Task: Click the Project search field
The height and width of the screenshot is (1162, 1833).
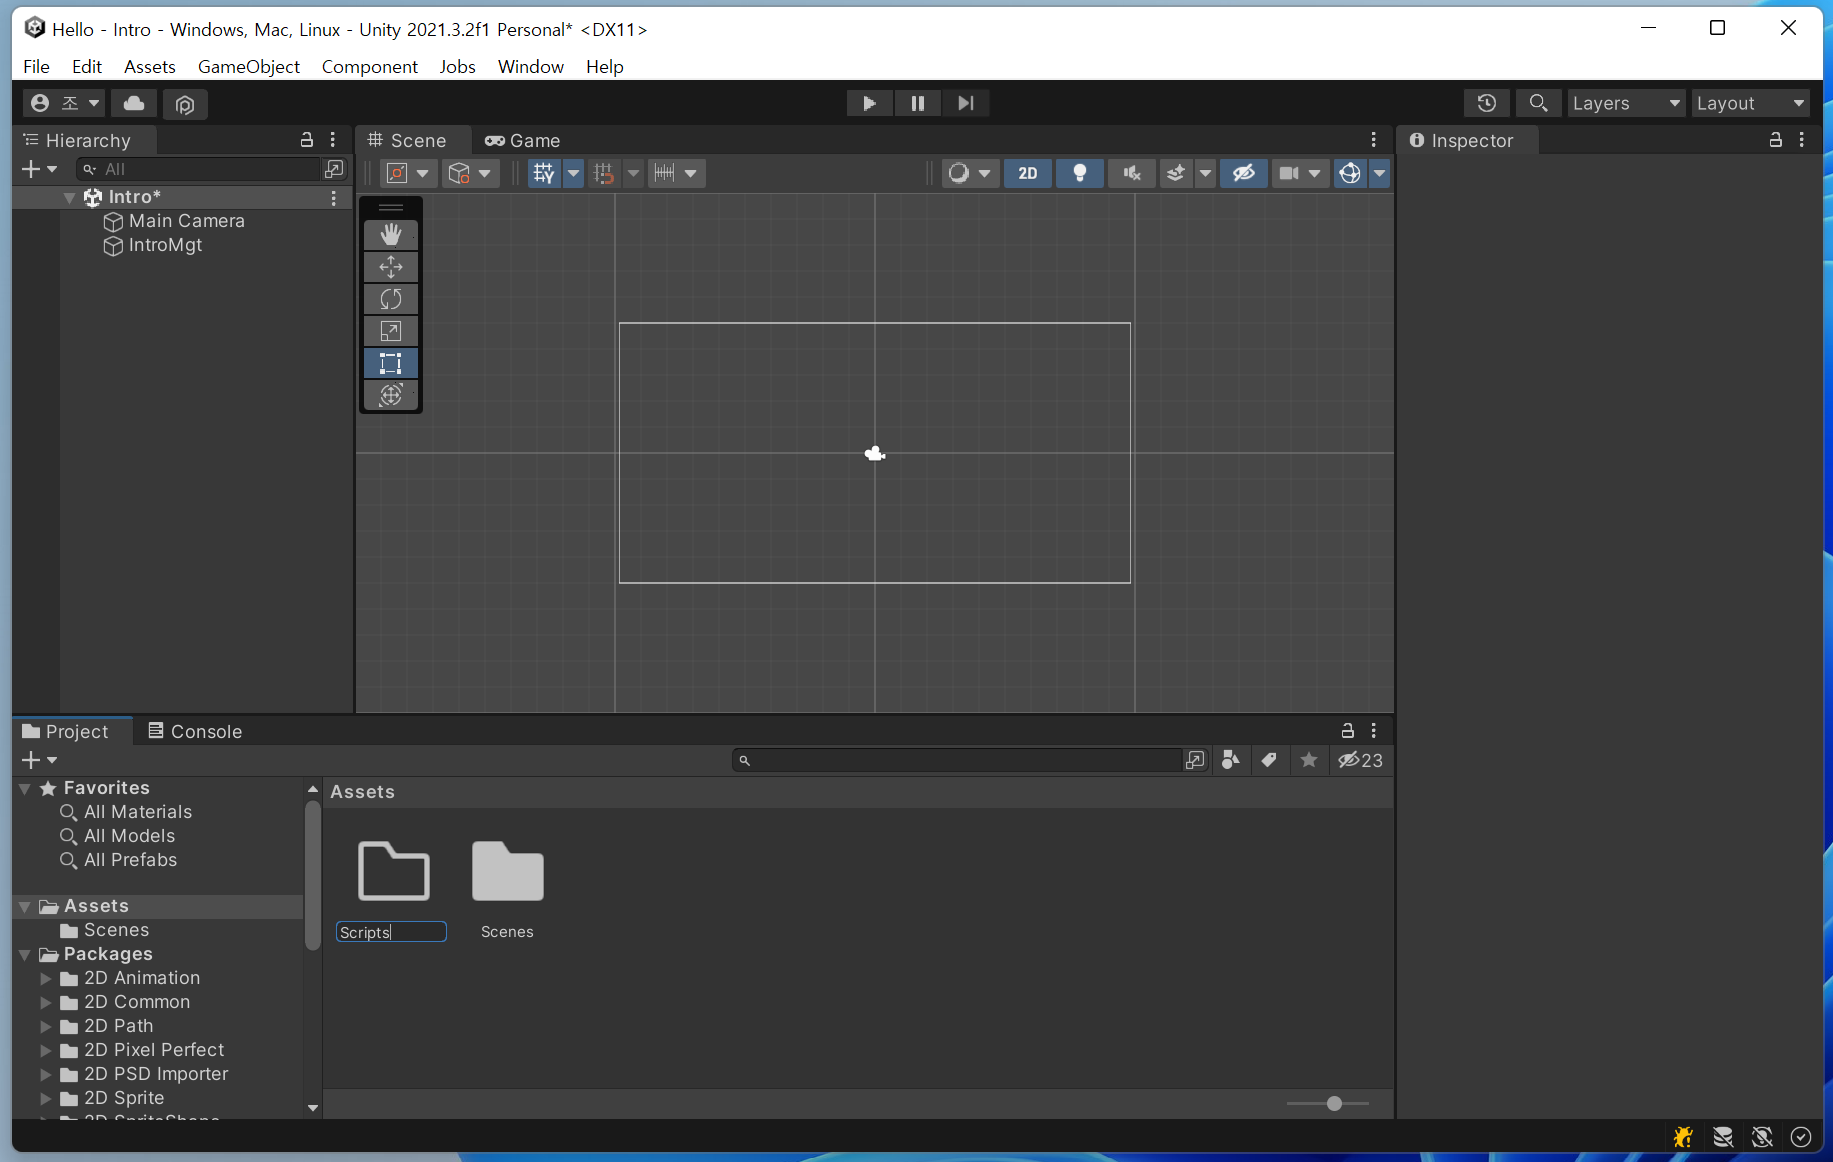Action: click(957, 760)
